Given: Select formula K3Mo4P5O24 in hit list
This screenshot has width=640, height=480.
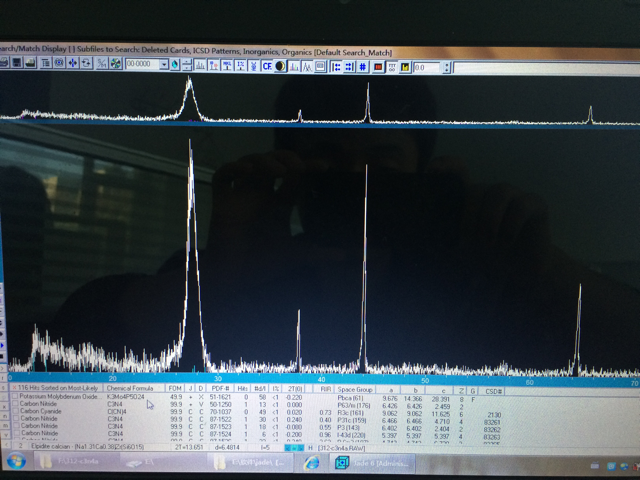Looking at the screenshot, I should click(x=126, y=396).
